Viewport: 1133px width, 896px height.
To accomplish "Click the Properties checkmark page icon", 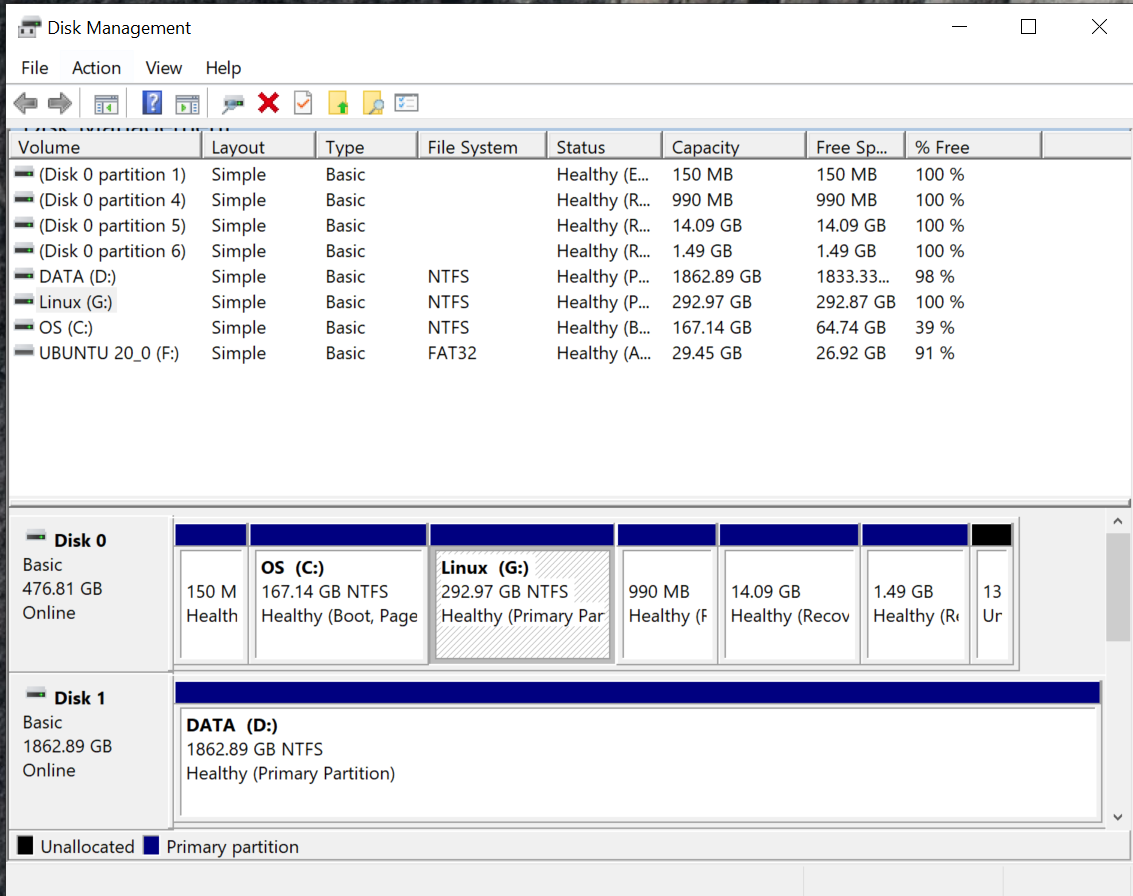I will [303, 103].
